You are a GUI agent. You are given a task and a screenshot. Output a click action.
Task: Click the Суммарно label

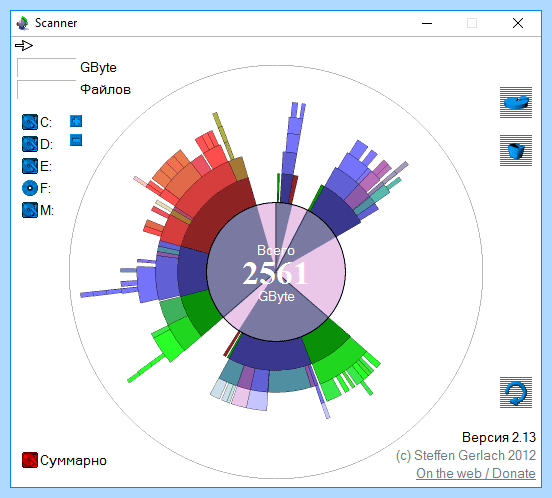(73, 460)
